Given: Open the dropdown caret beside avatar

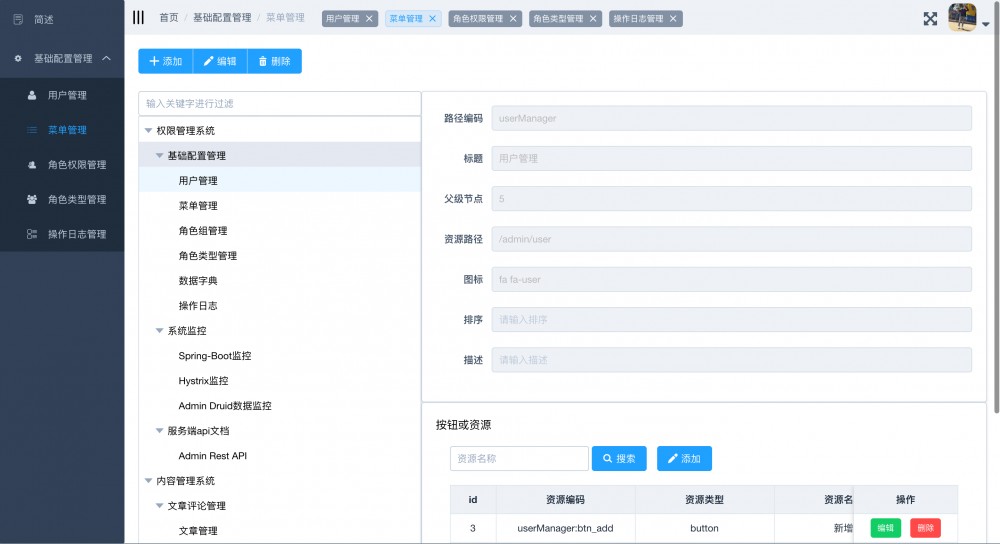Looking at the screenshot, I should (985, 24).
